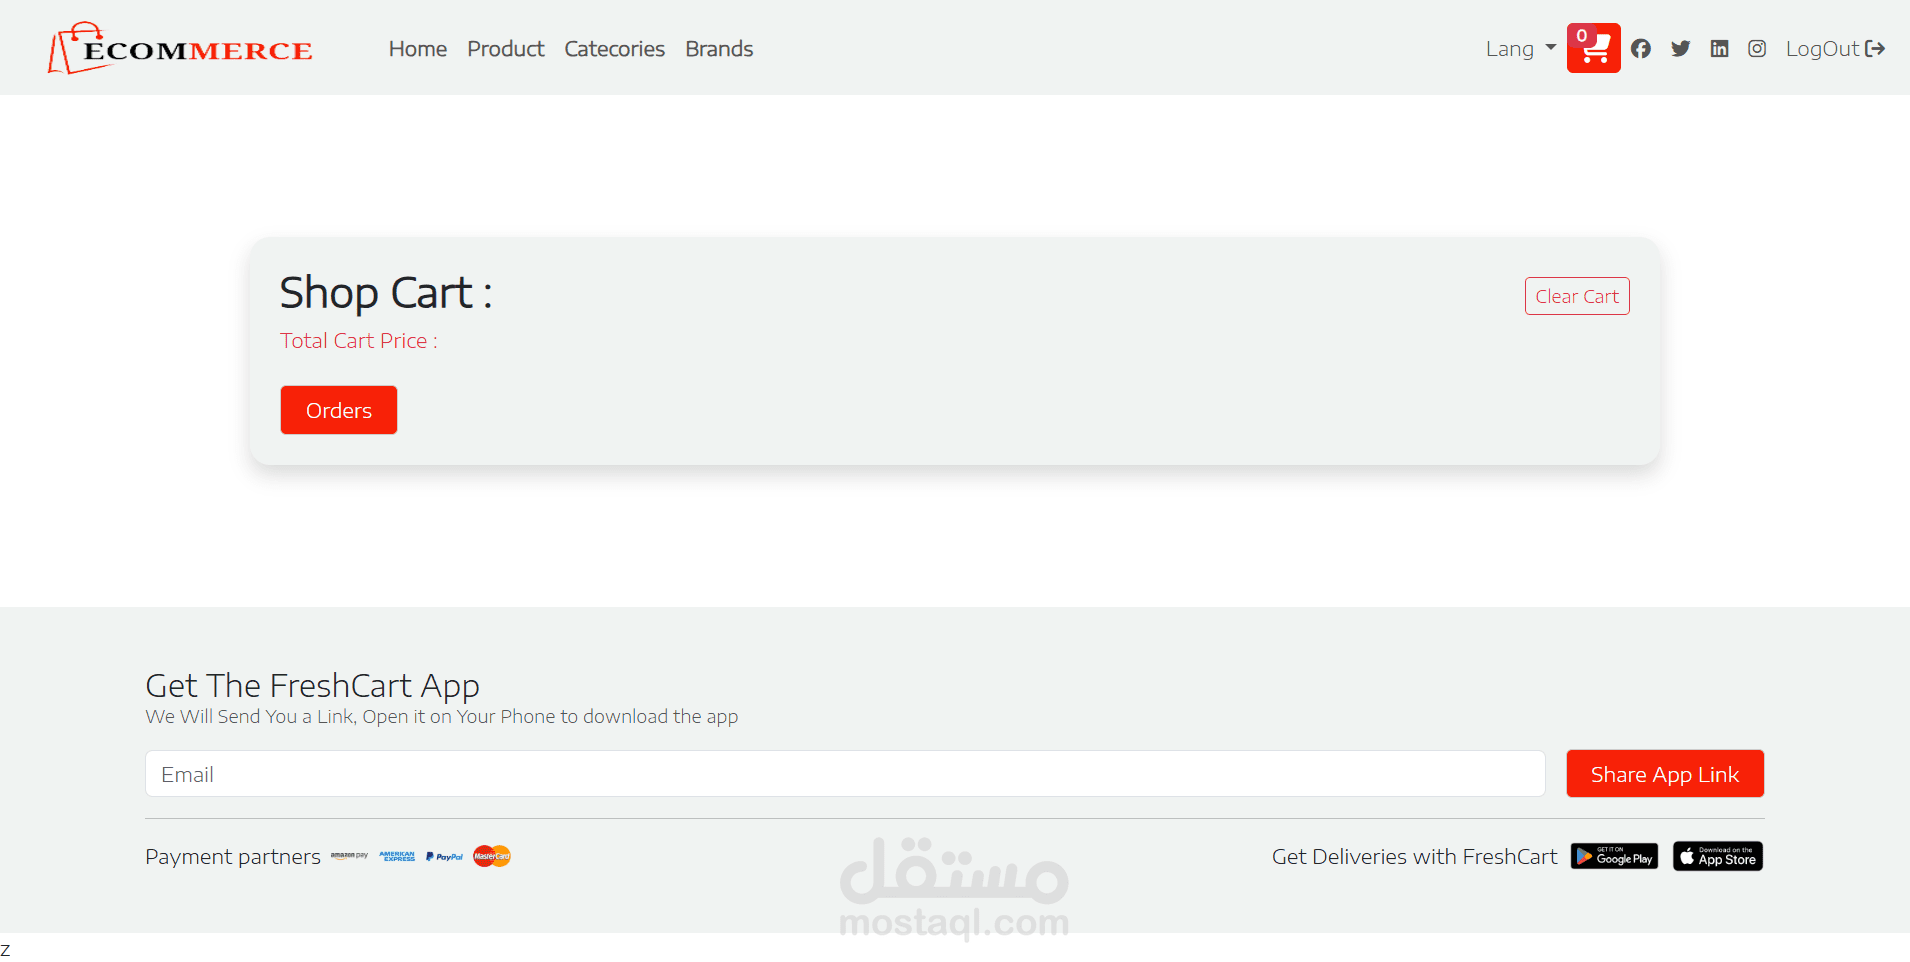Open the Product menu item
1910x962 pixels.
point(506,49)
